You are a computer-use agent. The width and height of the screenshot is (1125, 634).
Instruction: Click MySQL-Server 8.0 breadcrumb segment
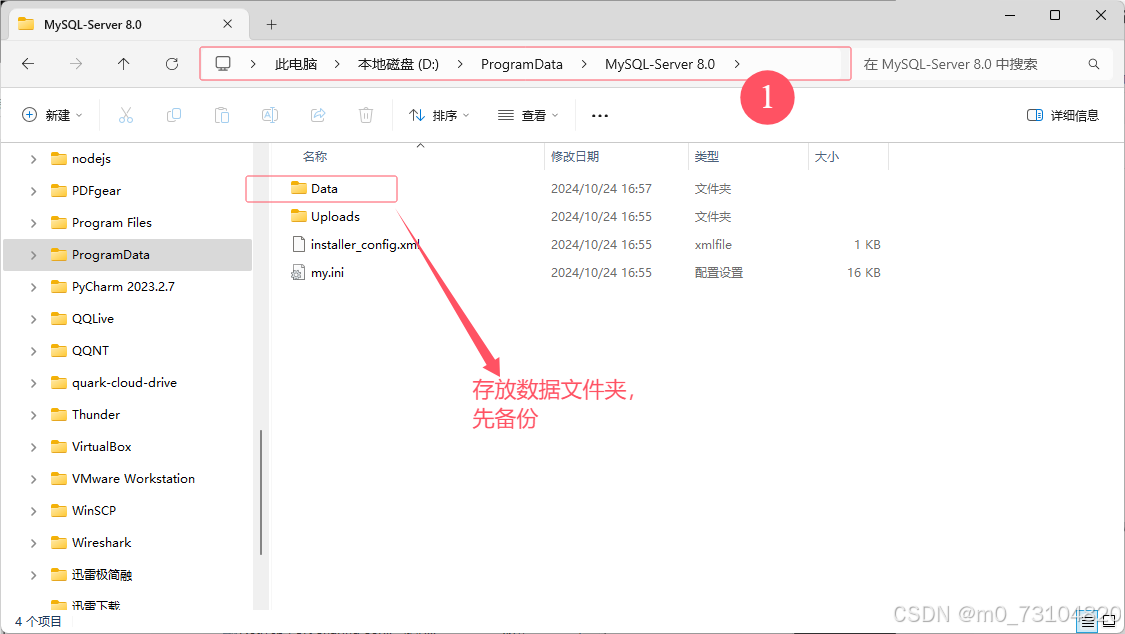[660, 64]
